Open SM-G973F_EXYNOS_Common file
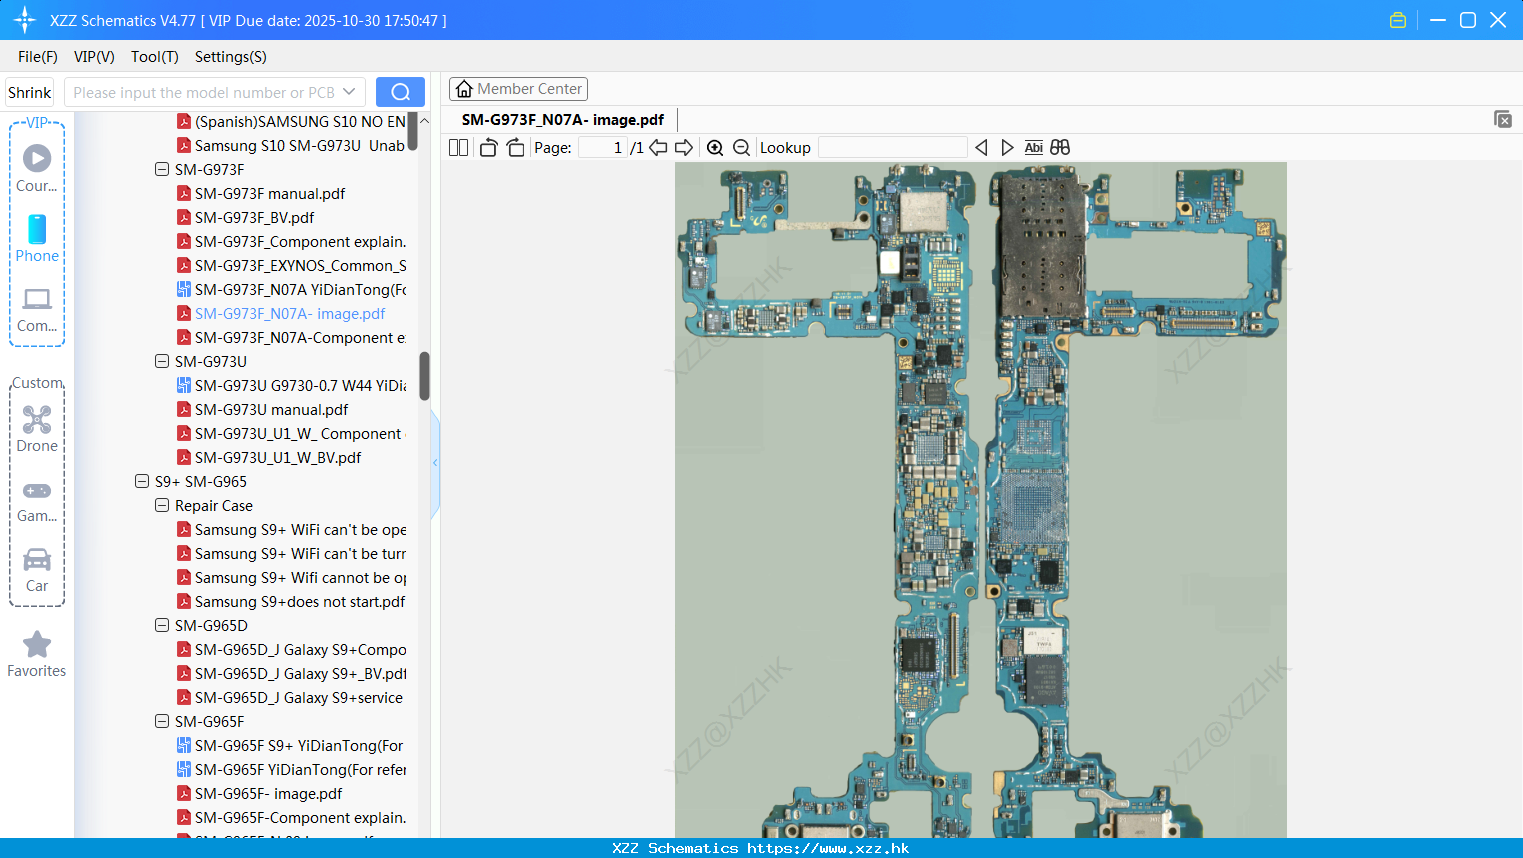 tap(300, 265)
